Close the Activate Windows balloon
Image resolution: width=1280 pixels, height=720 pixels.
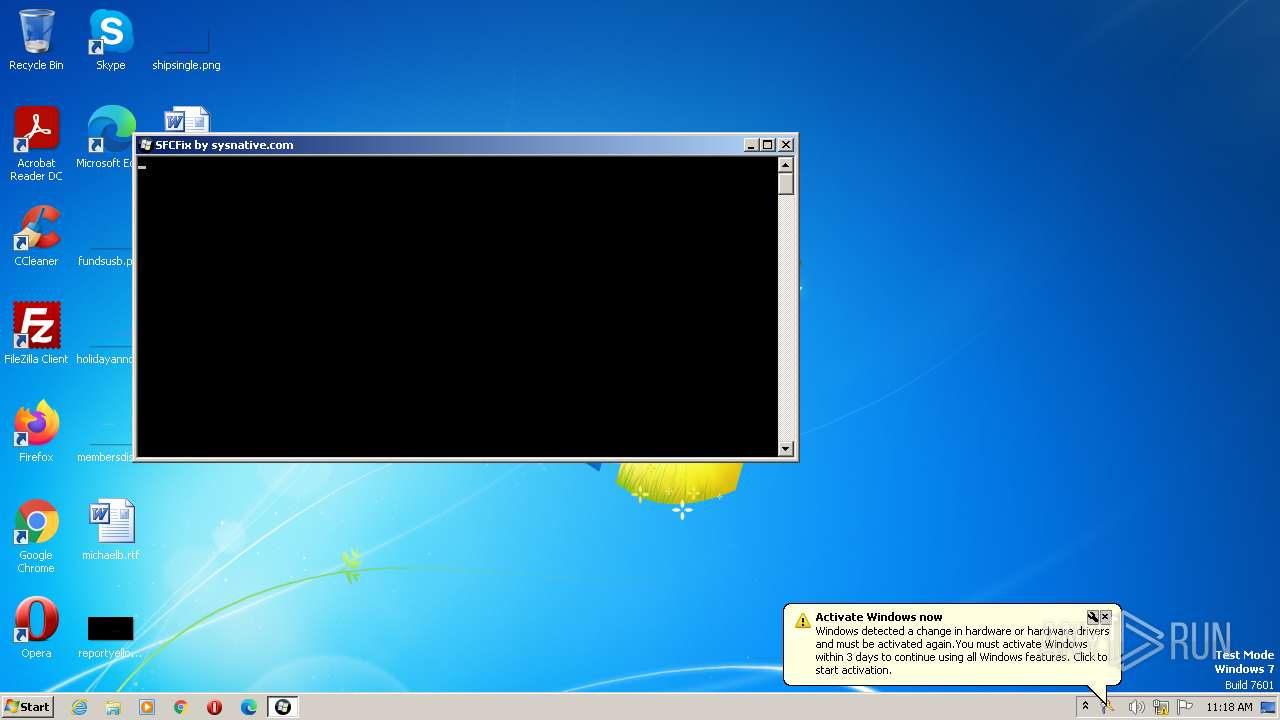(1105, 617)
